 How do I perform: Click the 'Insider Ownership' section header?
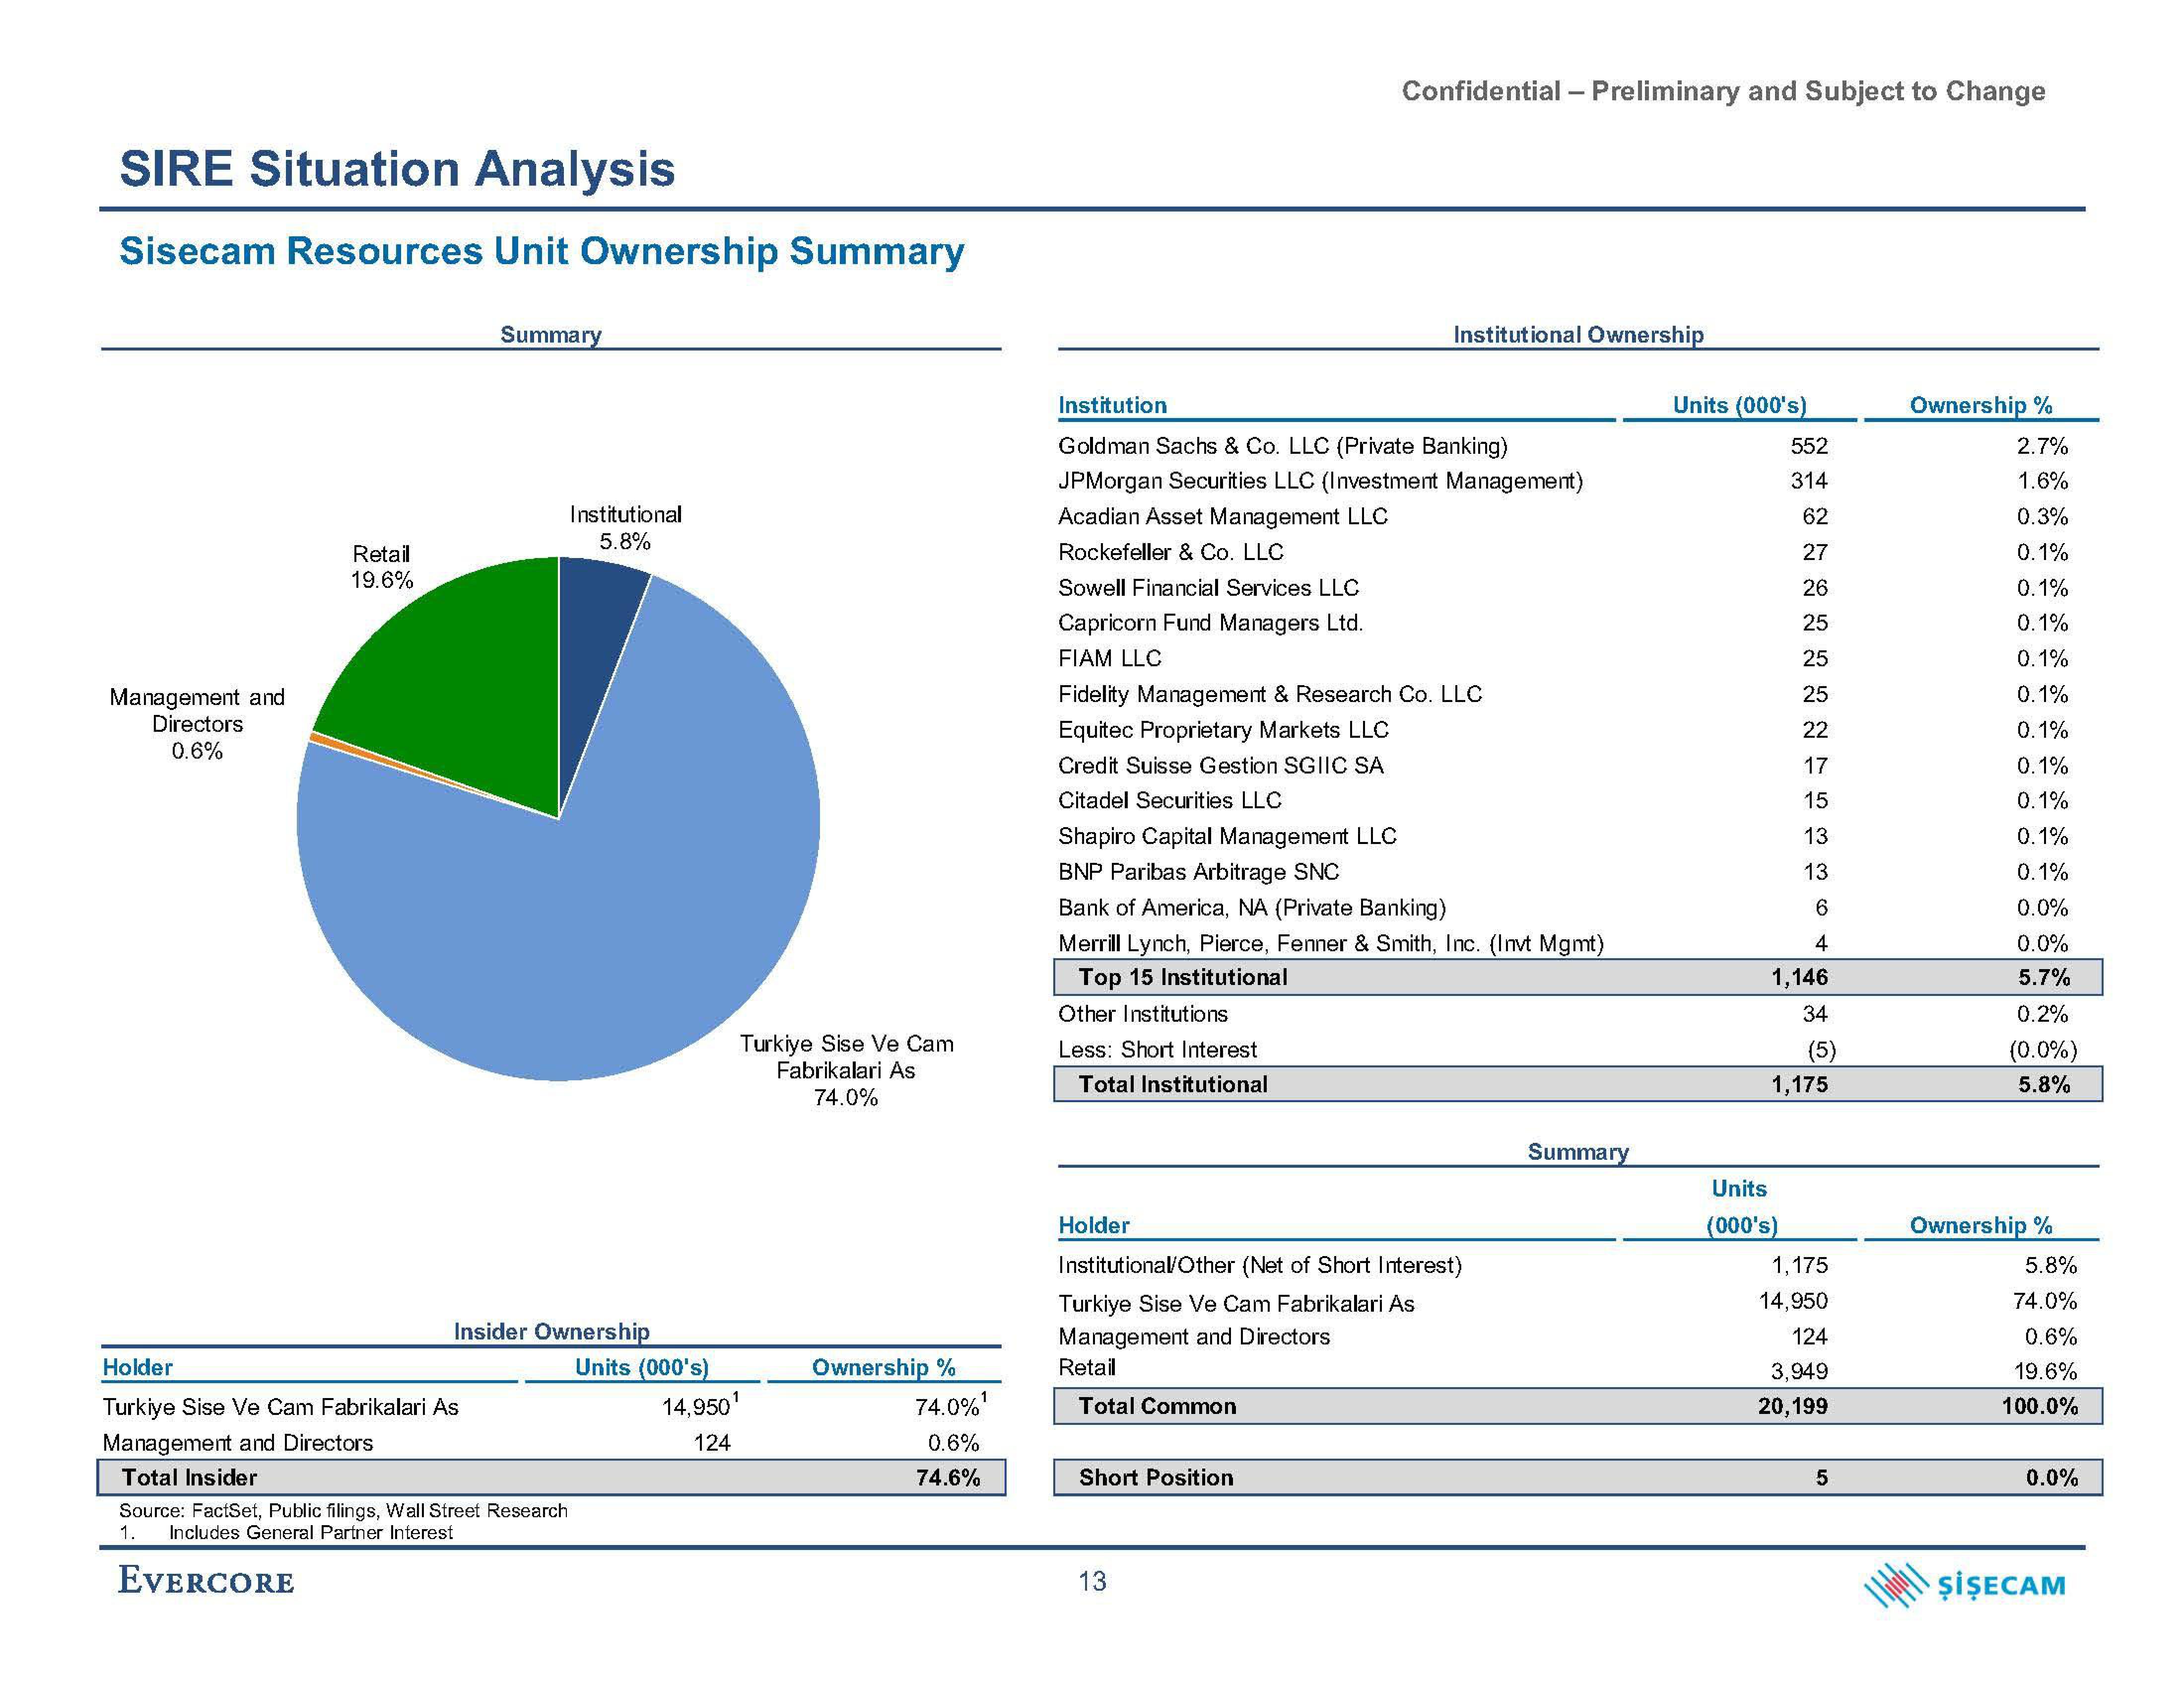coord(551,1331)
